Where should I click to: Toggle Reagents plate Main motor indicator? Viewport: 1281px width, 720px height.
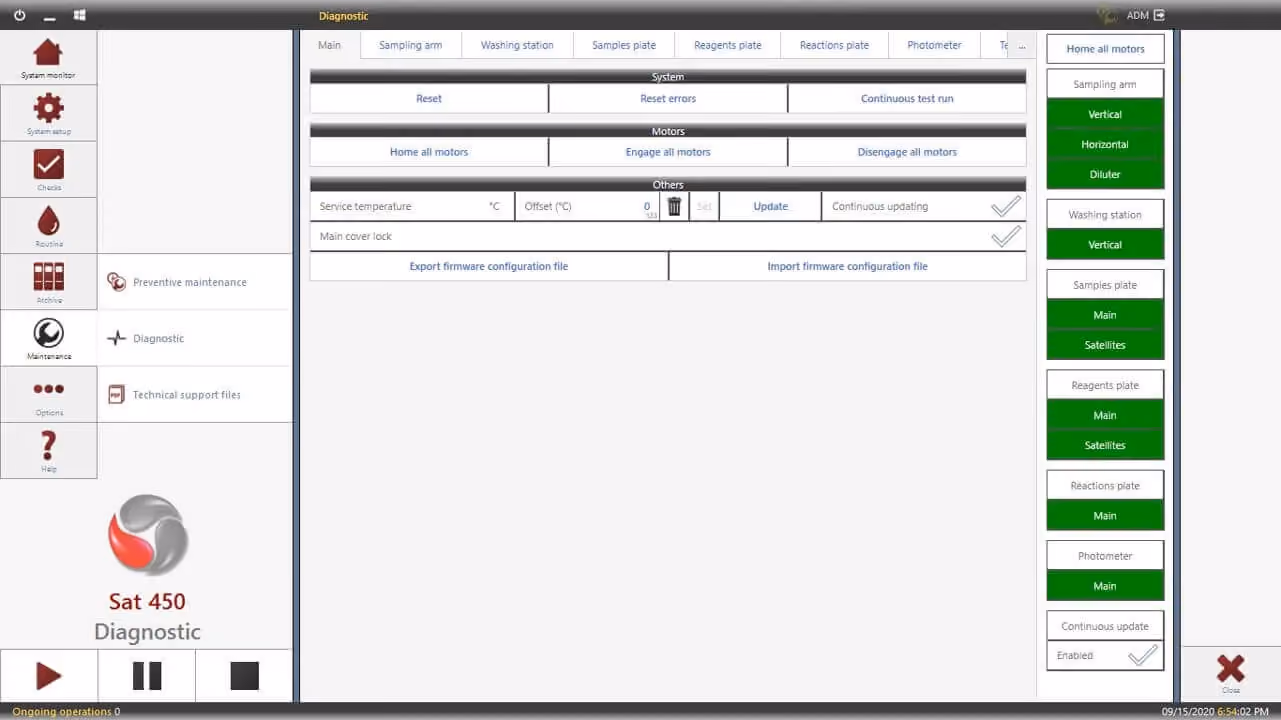(1105, 415)
